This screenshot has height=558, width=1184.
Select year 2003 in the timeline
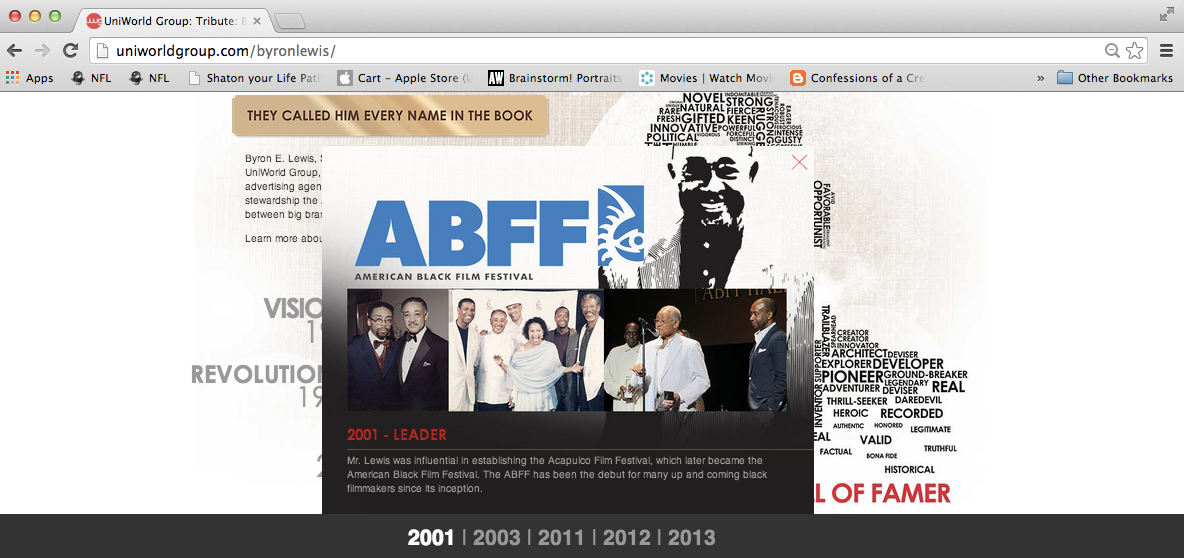[497, 538]
